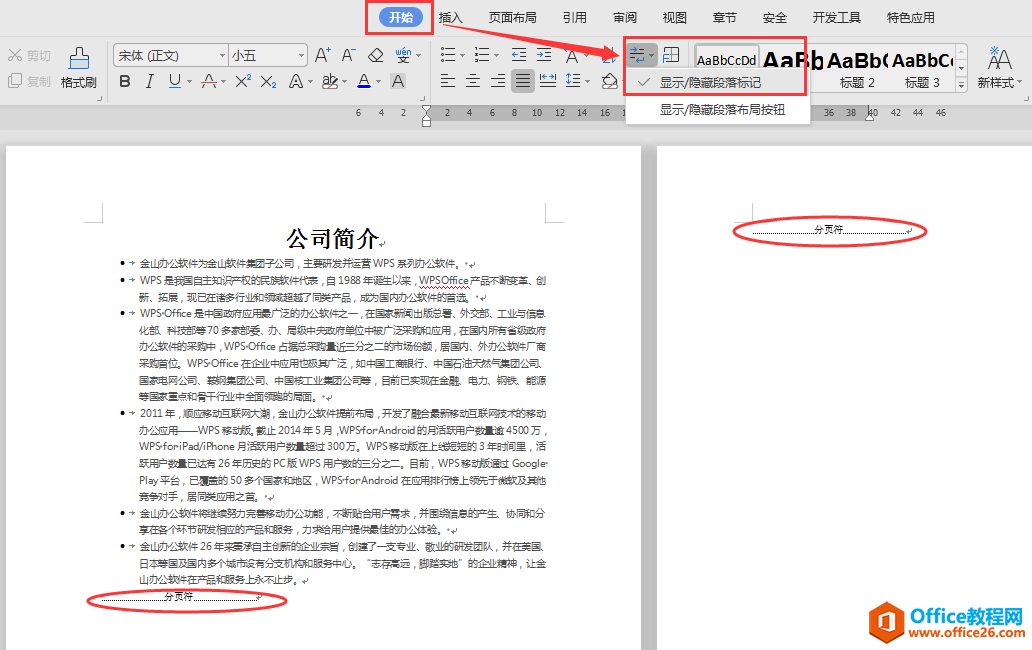Apply the AaBbCcDd normal style
Image resolution: width=1032 pixels, height=650 pixels.
coord(727,58)
